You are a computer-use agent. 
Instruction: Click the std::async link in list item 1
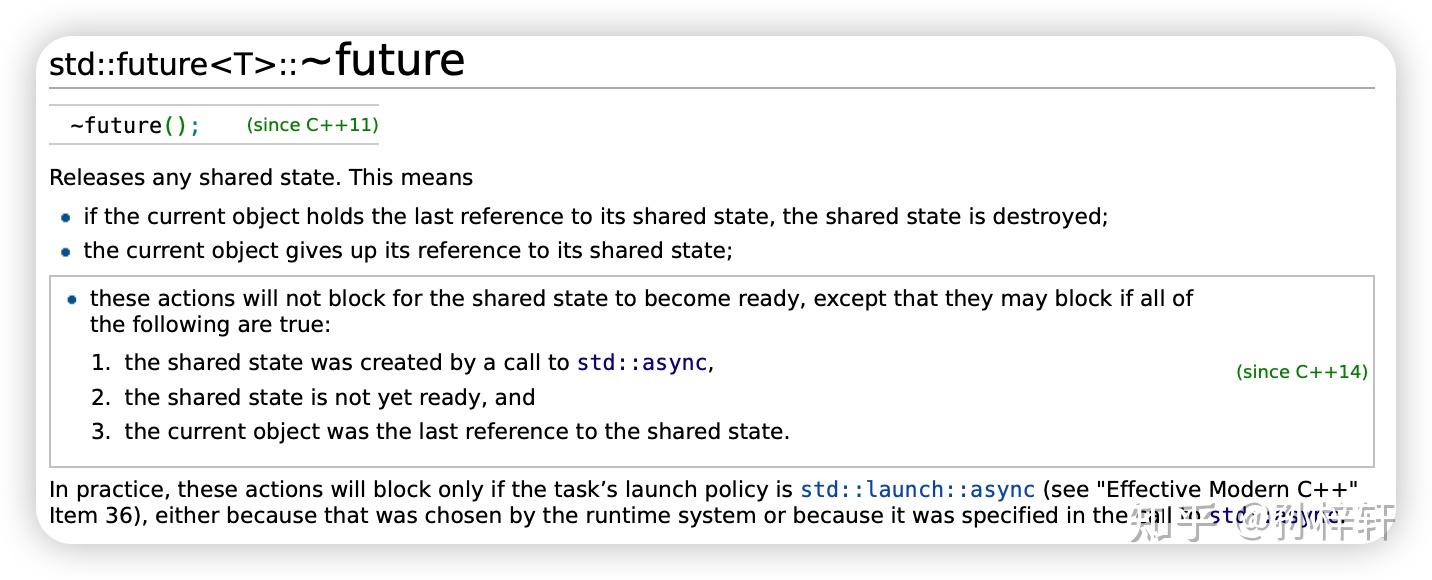pos(643,363)
